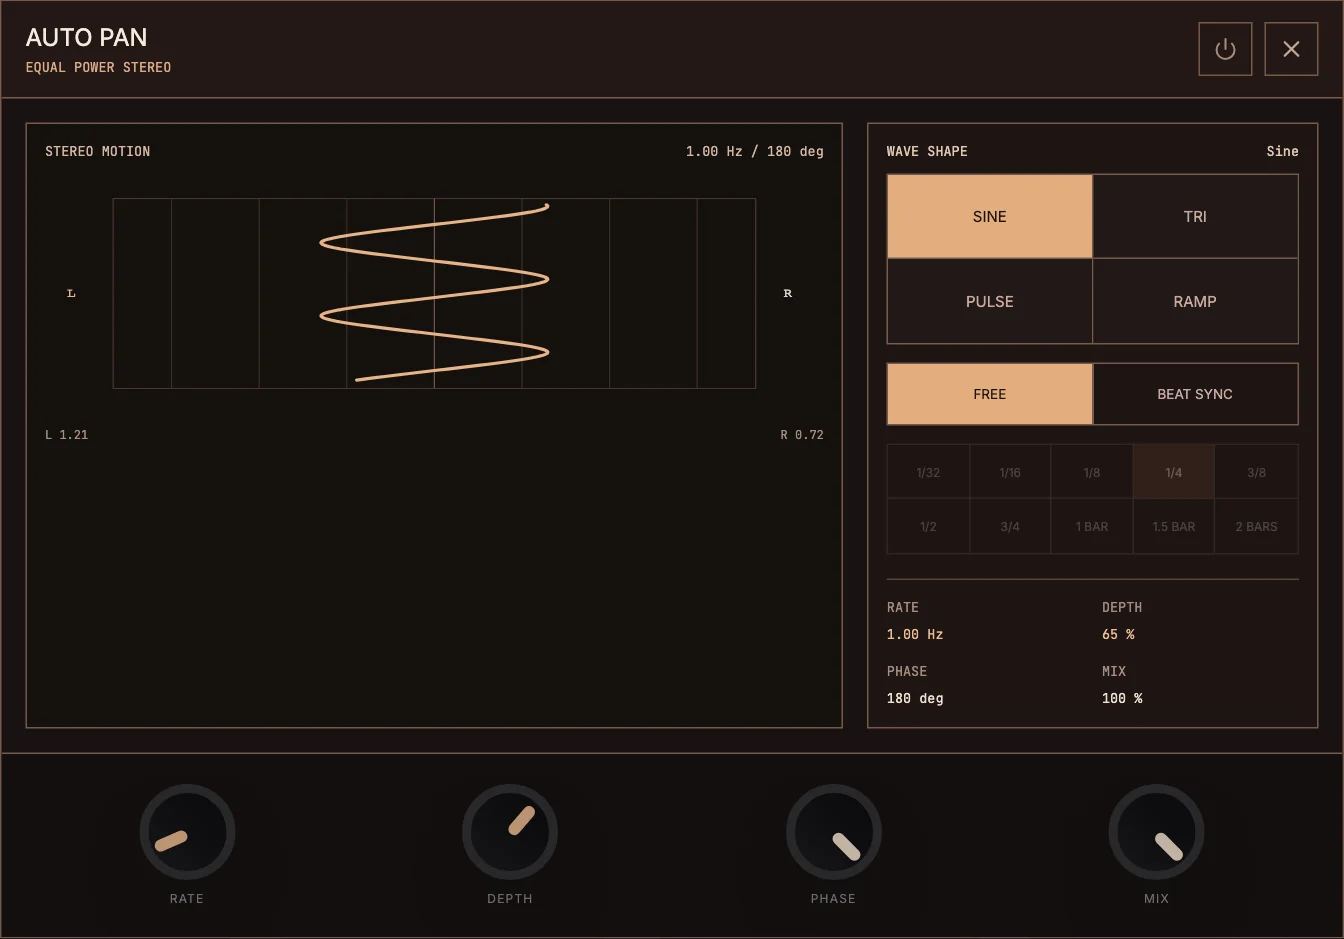The height and width of the screenshot is (939, 1344).
Task: Switch to FREE rate mode
Action: 989,394
